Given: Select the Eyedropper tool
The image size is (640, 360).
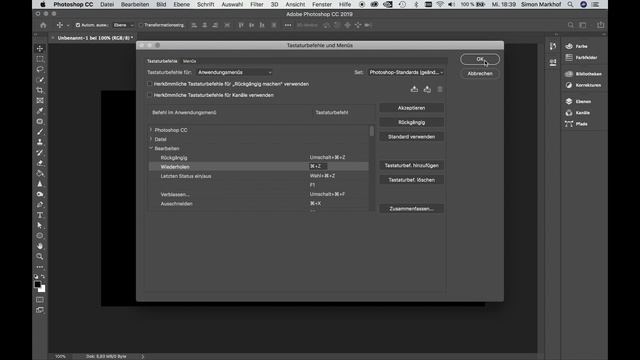Looking at the screenshot, I should 40,111.
